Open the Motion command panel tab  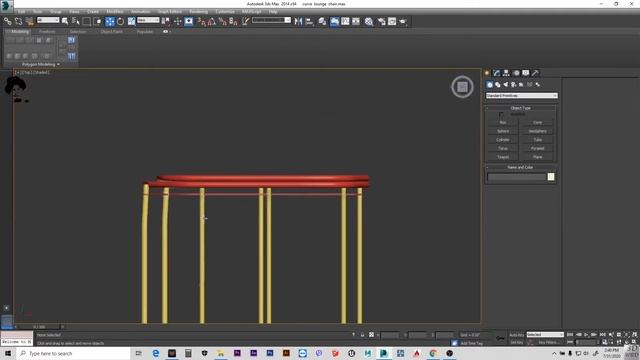(x=516, y=73)
